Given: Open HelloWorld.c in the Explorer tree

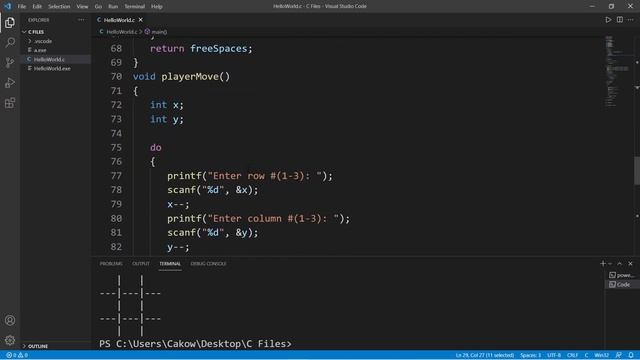Looking at the screenshot, I should click(49, 59).
